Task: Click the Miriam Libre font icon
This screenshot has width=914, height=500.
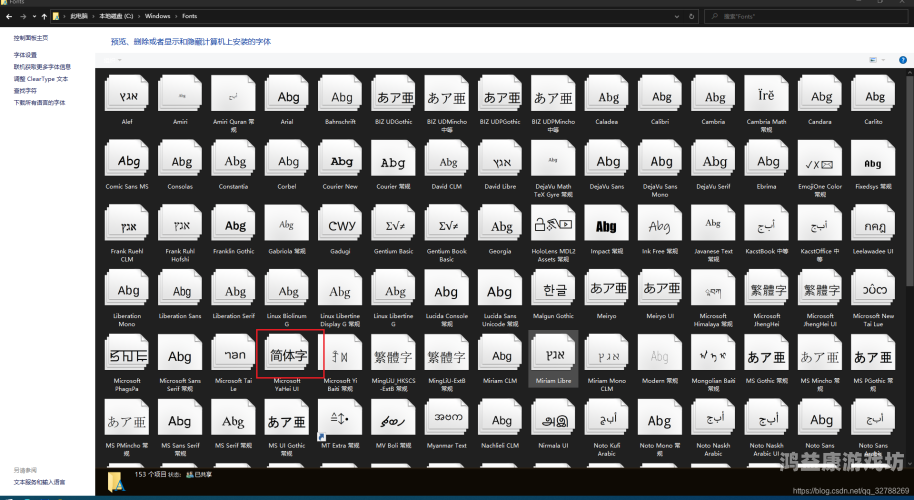Action: [553, 356]
